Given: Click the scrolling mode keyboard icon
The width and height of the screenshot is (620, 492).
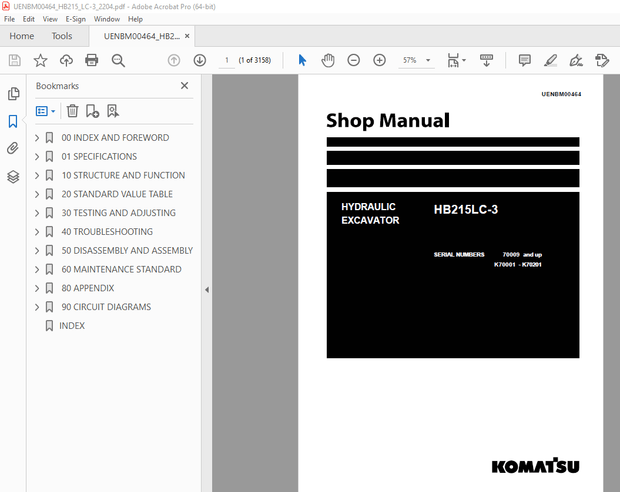Looking at the screenshot, I should click(486, 60).
